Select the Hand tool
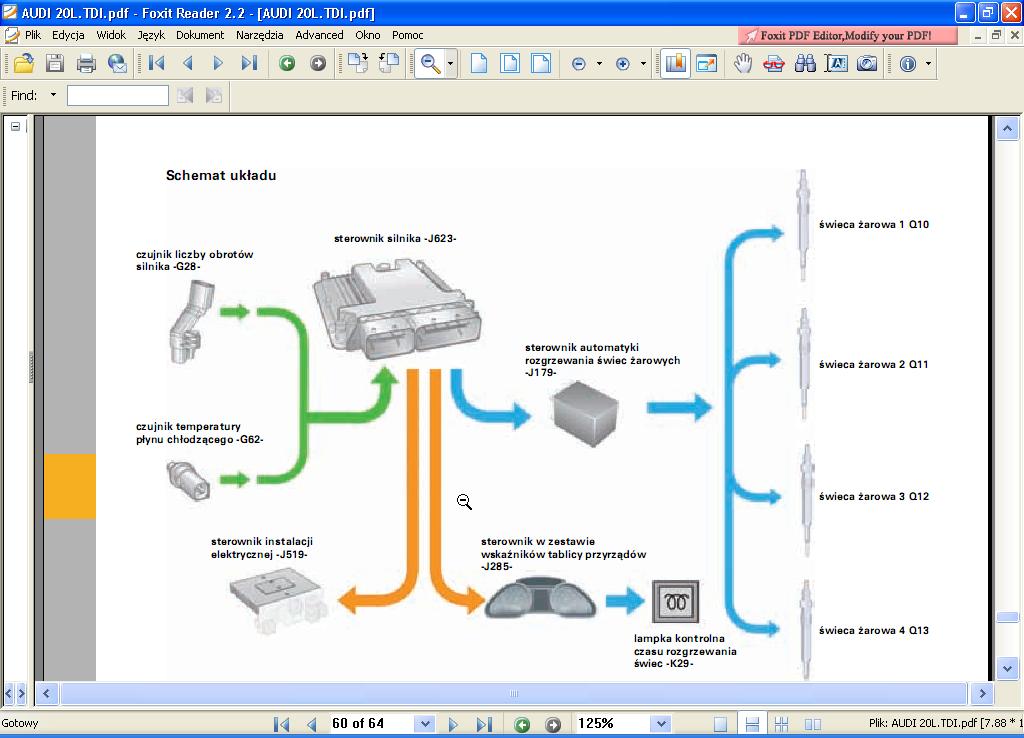Screen dimensions: 1024x738 pyautogui.click(x=742, y=64)
